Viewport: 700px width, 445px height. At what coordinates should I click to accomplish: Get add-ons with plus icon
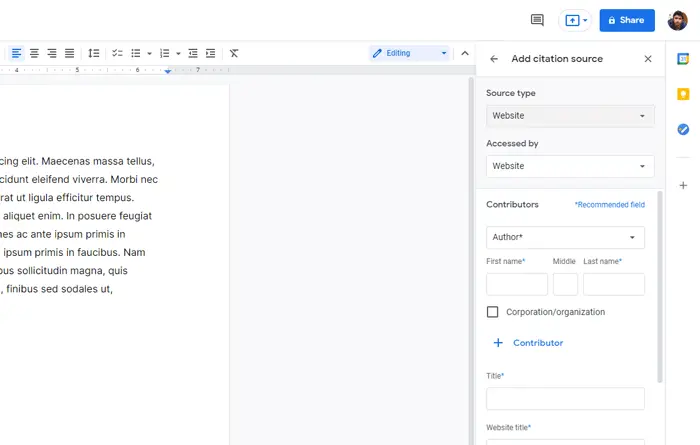coord(683,185)
